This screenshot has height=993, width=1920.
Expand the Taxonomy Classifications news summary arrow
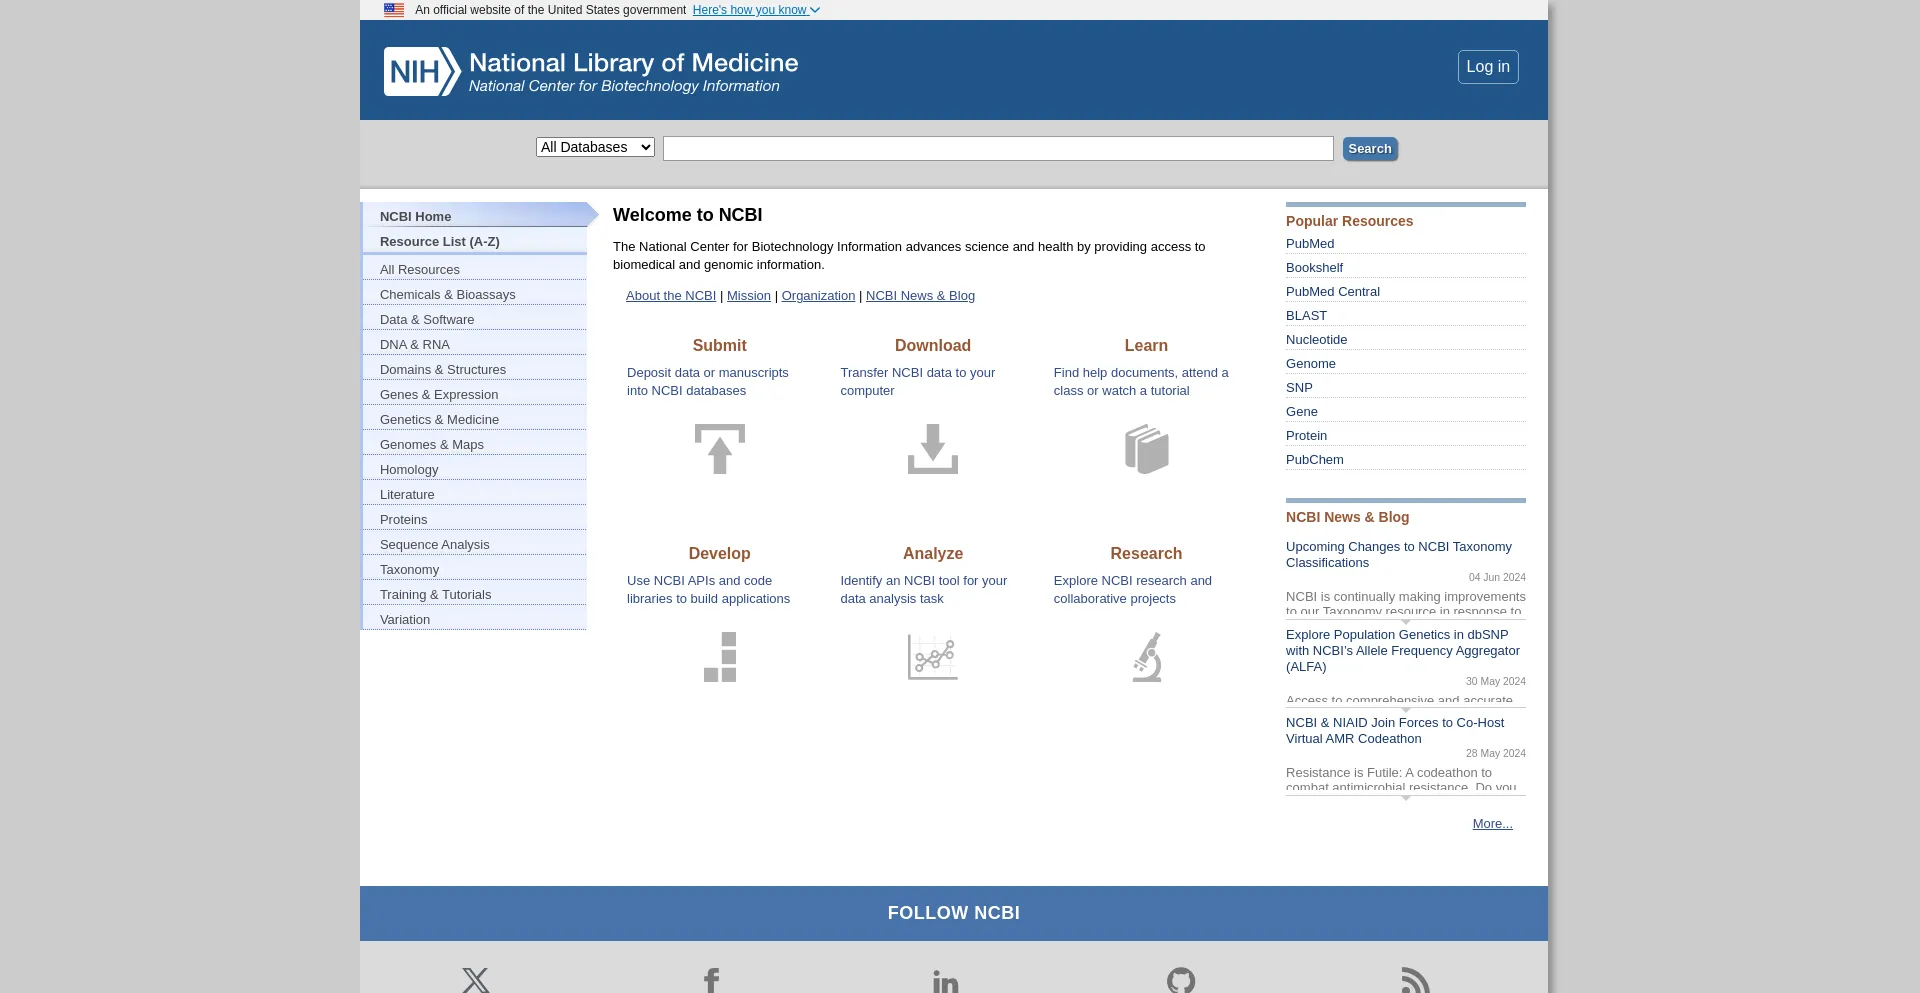pyautogui.click(x=1406, y=622)
